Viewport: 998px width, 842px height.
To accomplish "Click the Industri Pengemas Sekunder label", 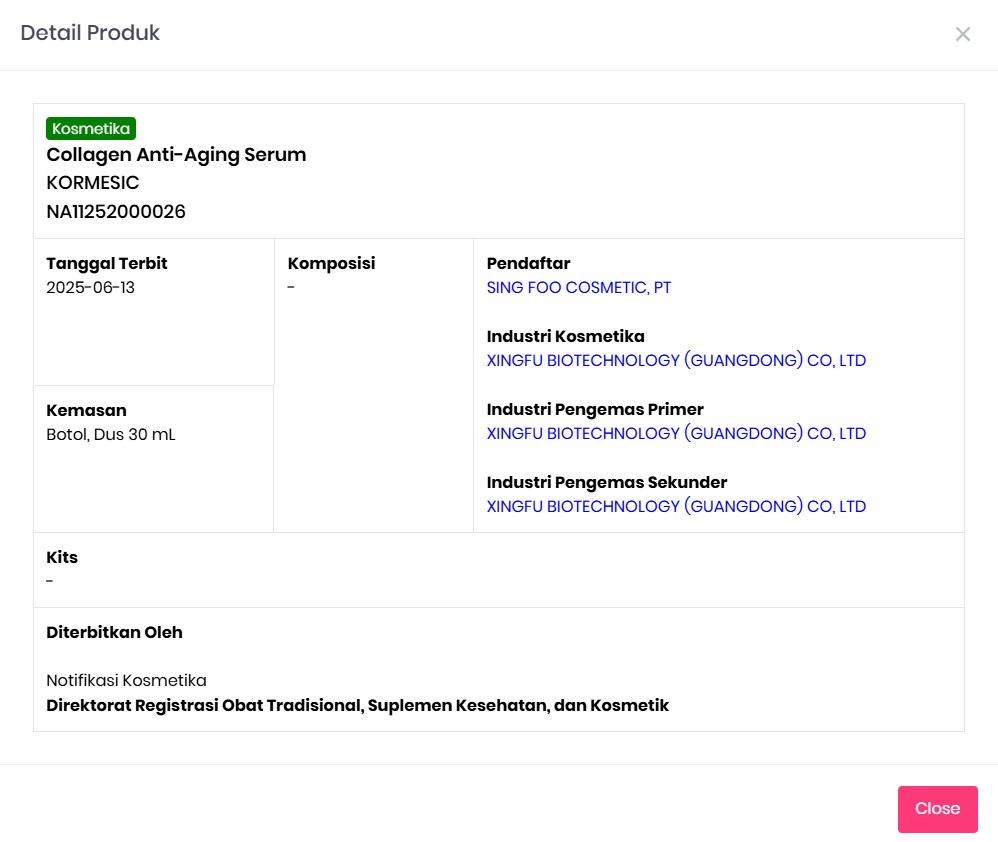I will click(x=607, y=483).
